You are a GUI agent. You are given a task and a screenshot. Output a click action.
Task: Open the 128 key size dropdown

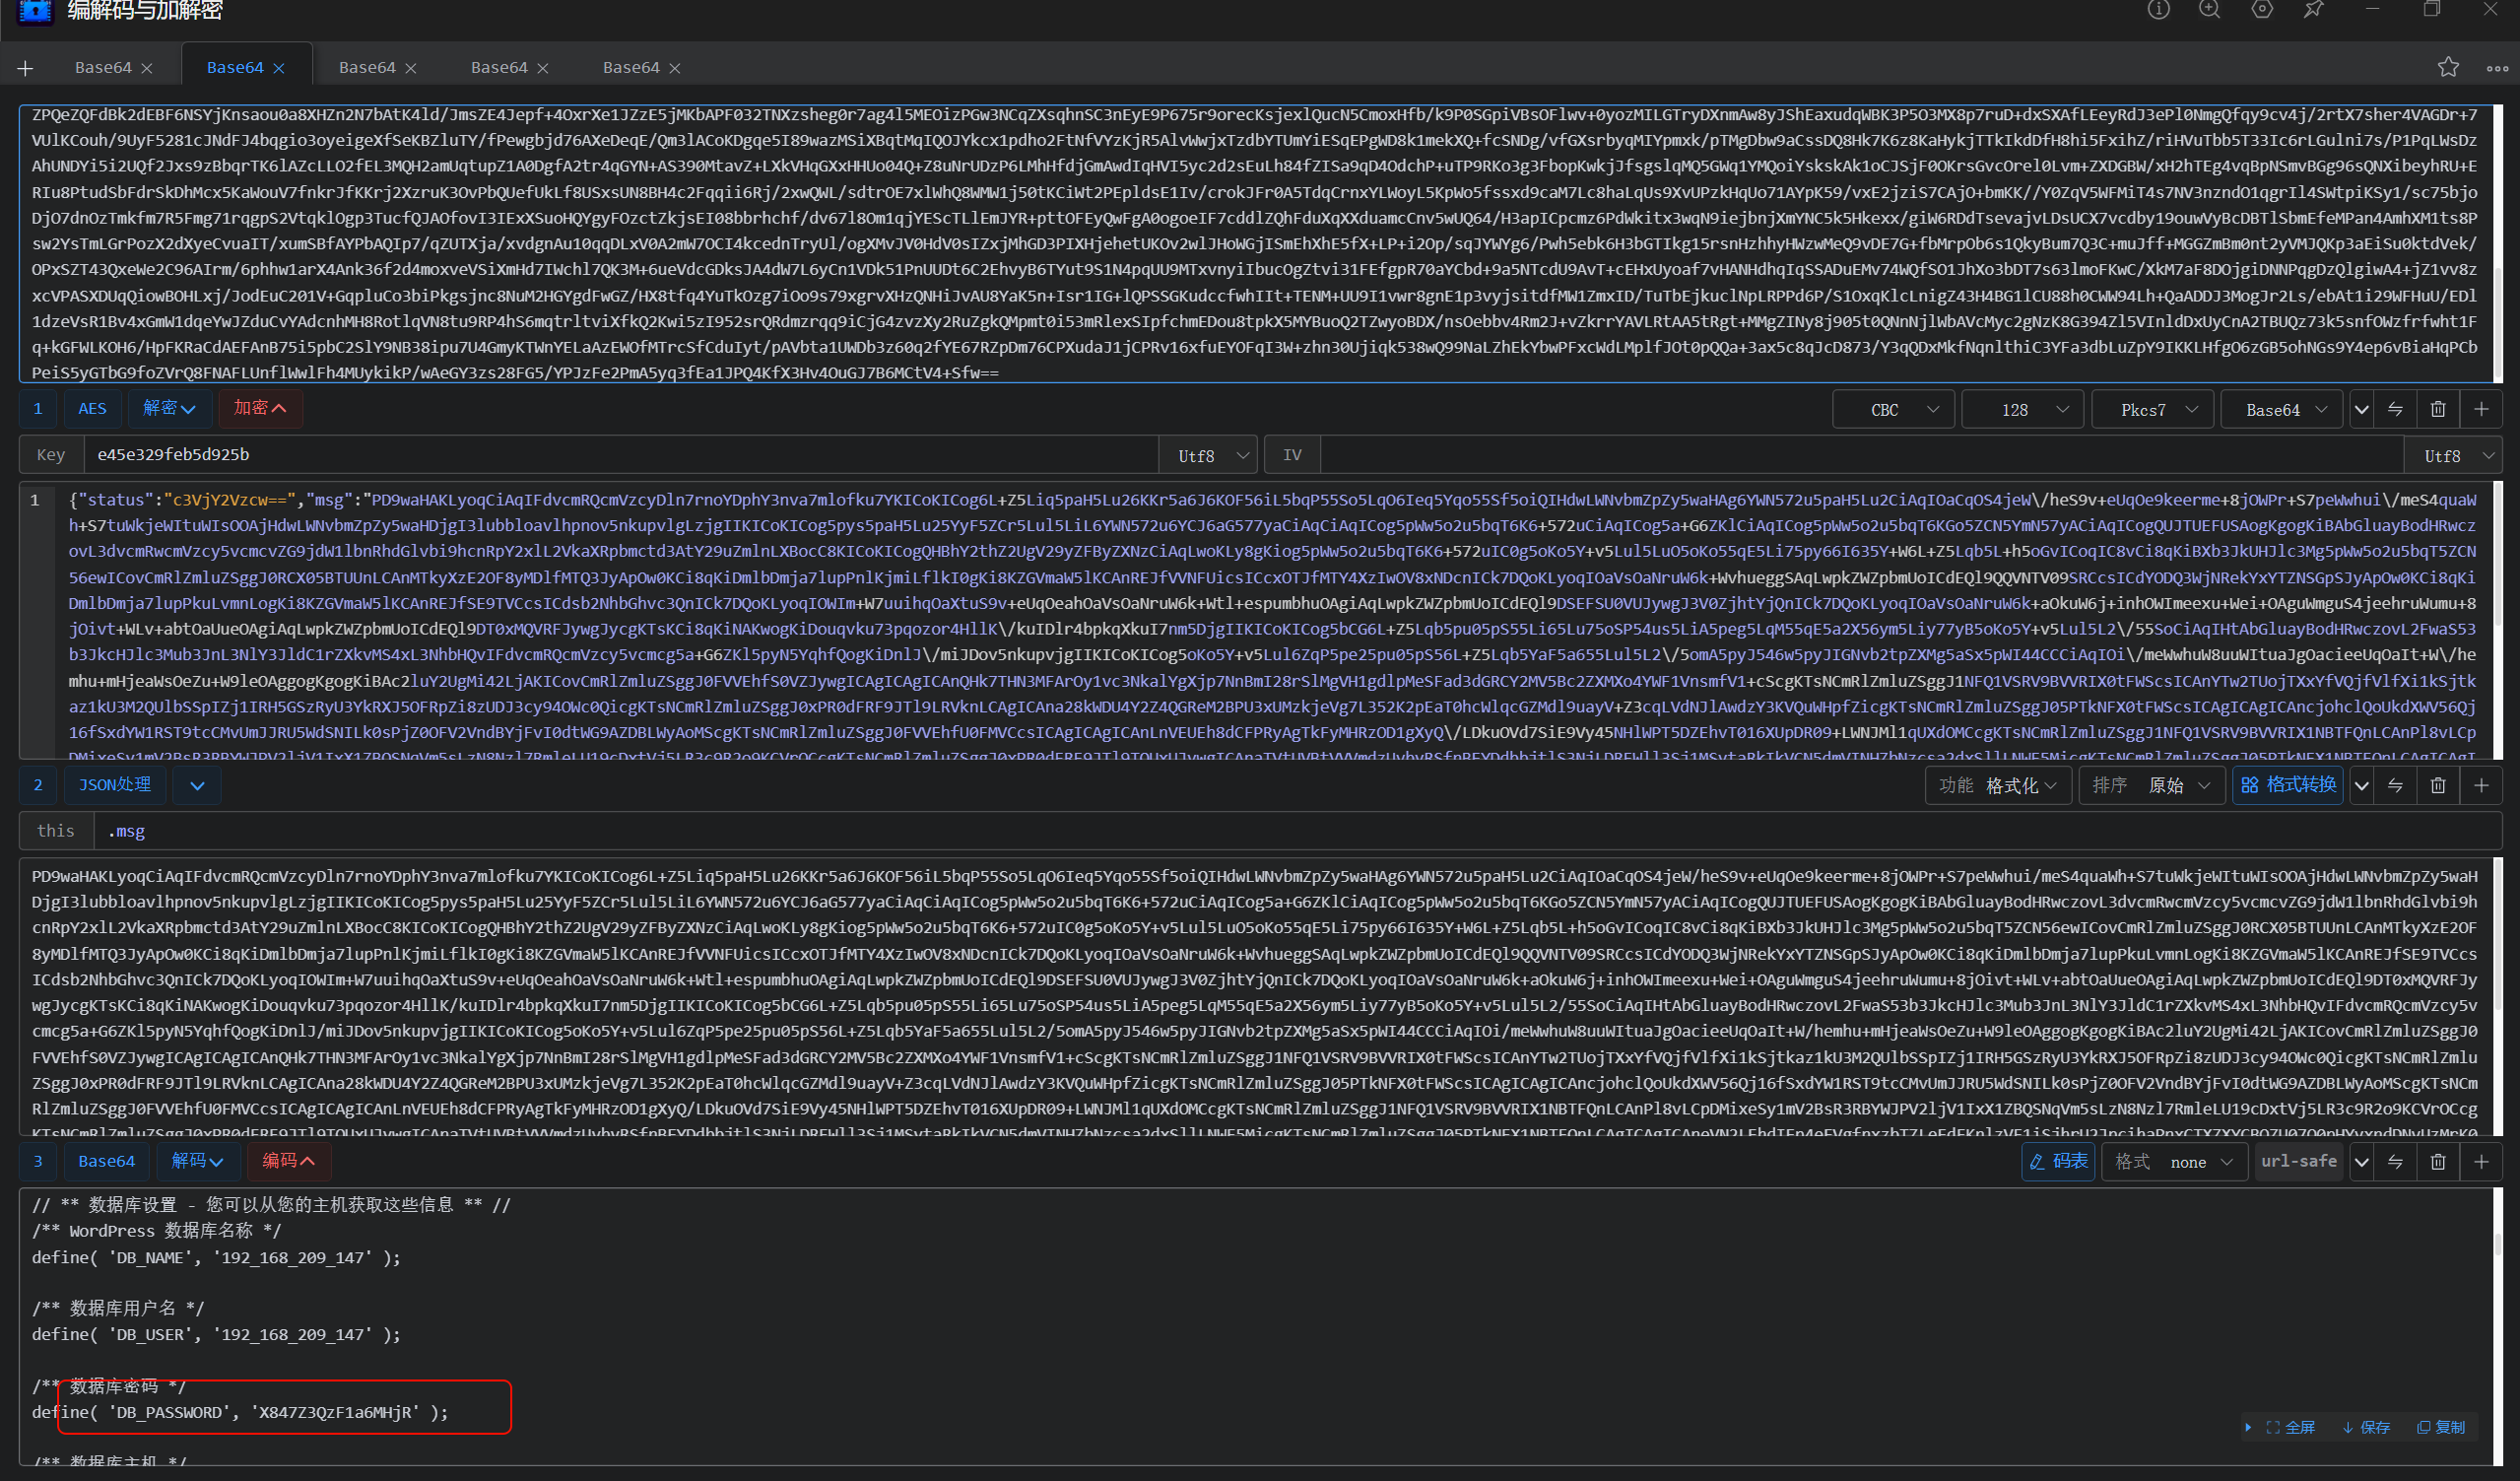click(x=2023, y=410)
